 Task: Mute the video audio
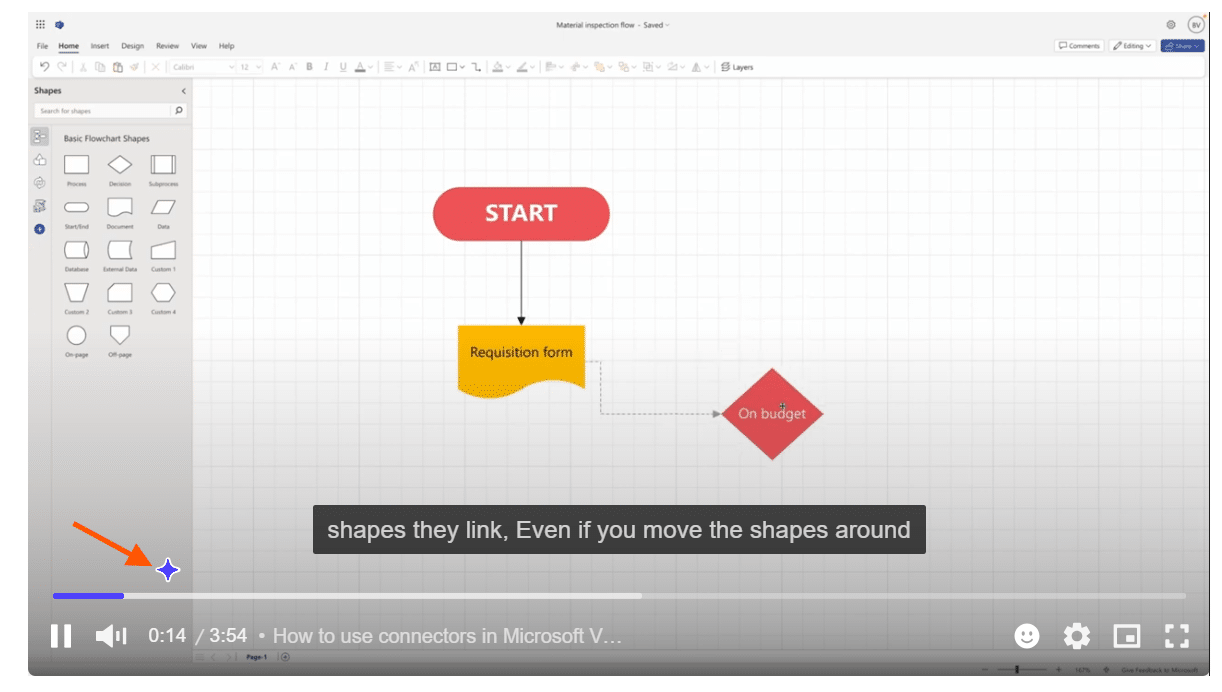pos(110,636)
